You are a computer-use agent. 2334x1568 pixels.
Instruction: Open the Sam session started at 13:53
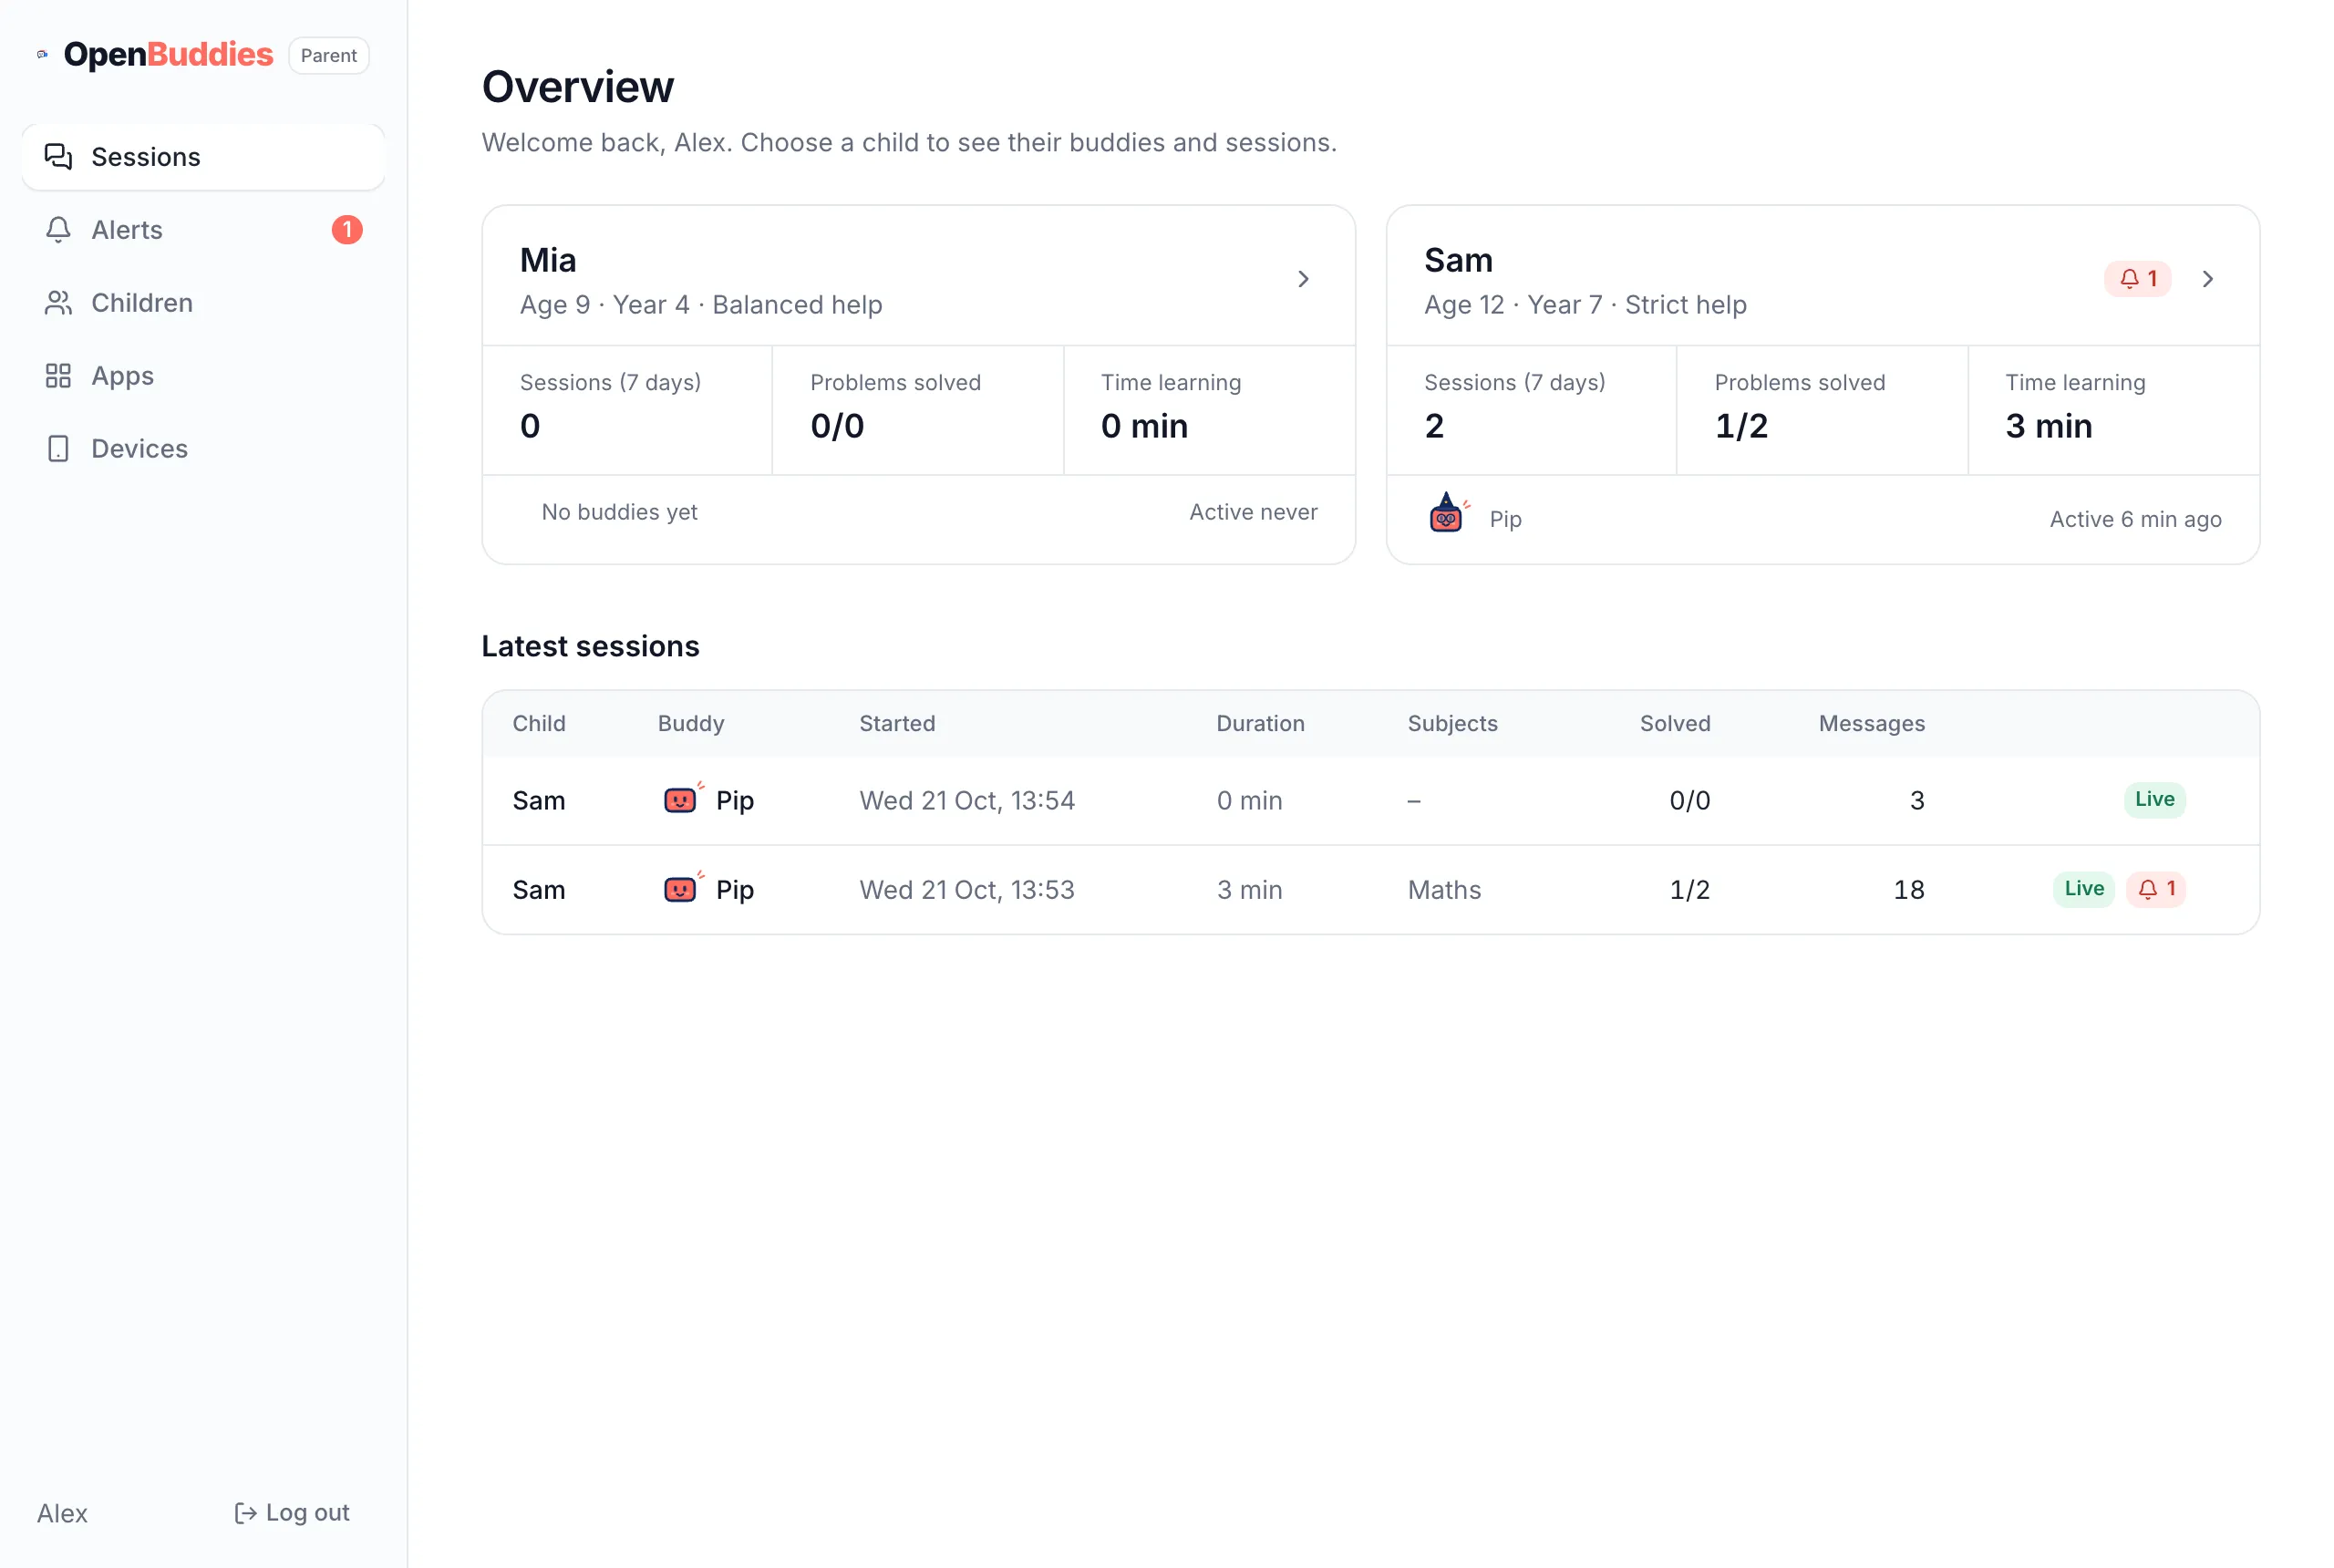point(1370,890)
